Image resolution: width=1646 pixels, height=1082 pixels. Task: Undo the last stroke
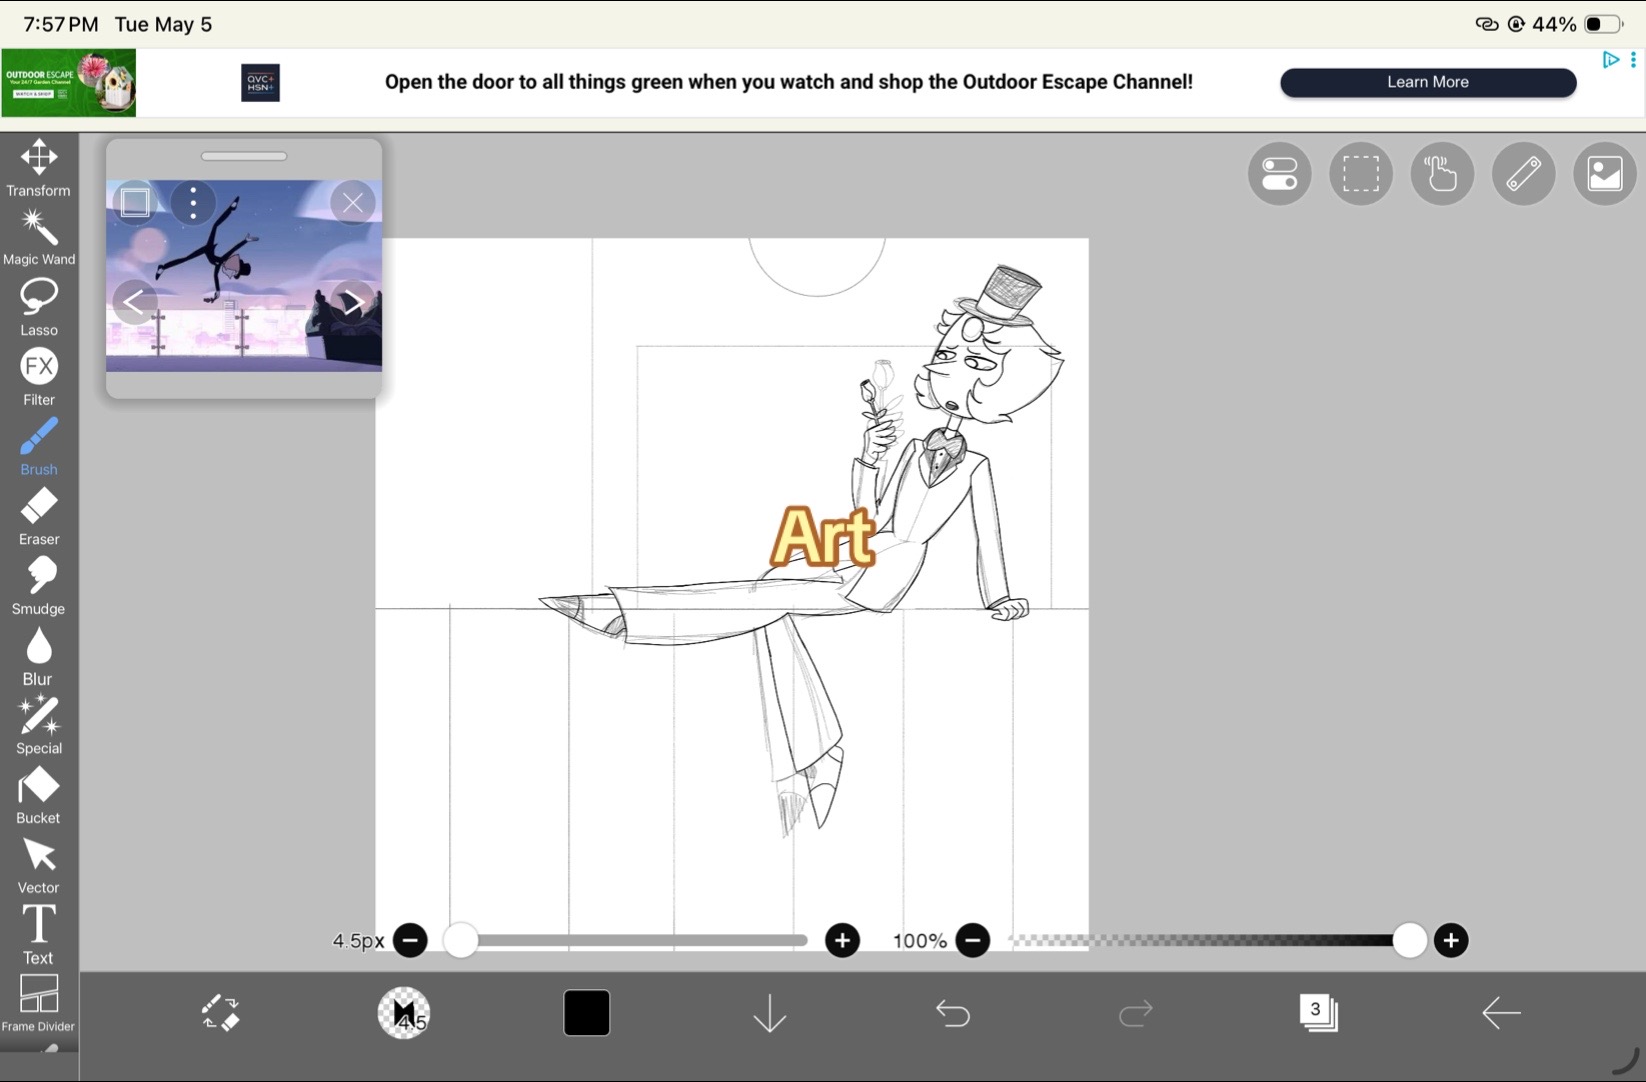click(953, 1014)
